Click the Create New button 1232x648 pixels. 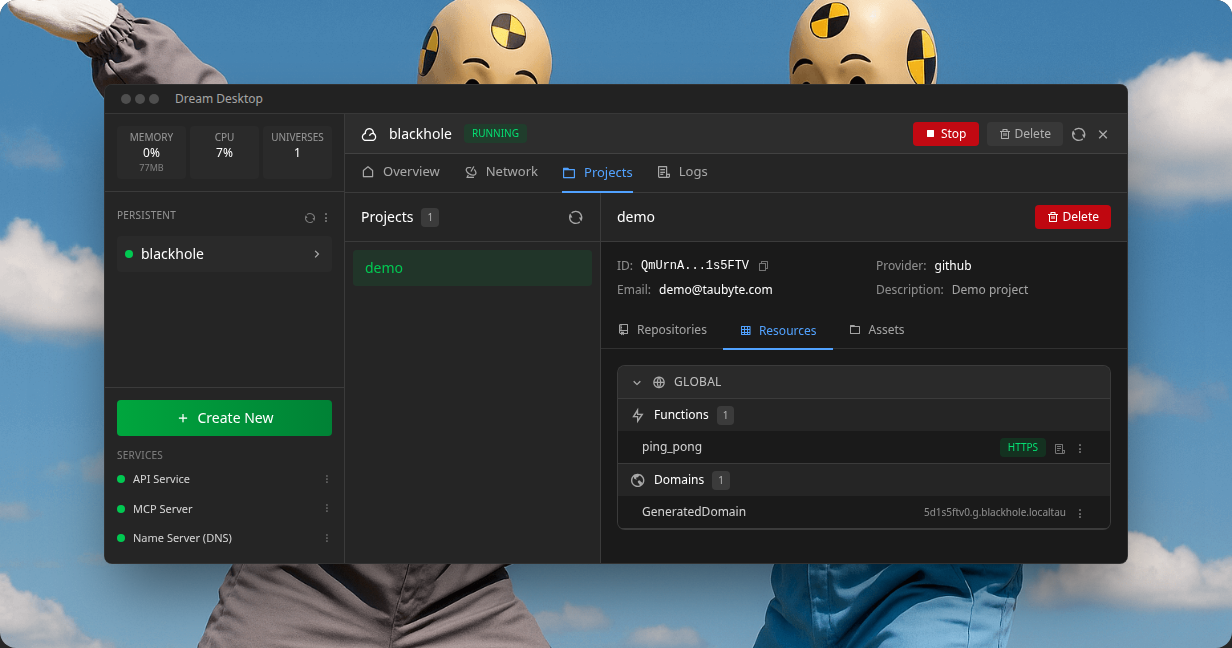coord(224,417)
